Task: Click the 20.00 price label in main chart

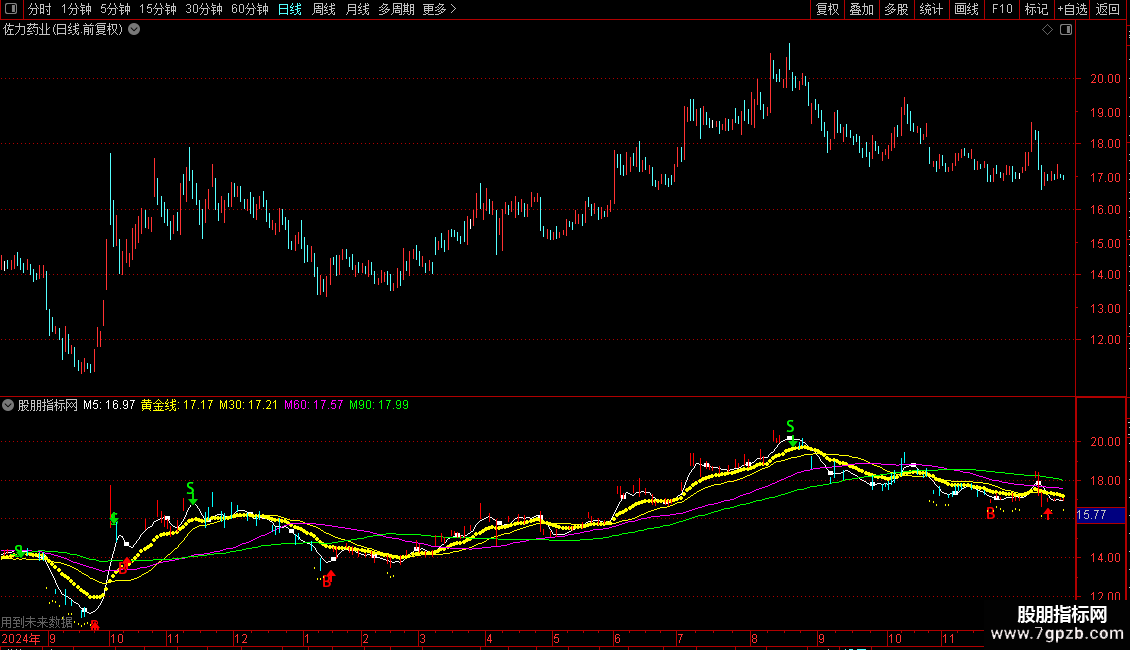Action: 1105,79
